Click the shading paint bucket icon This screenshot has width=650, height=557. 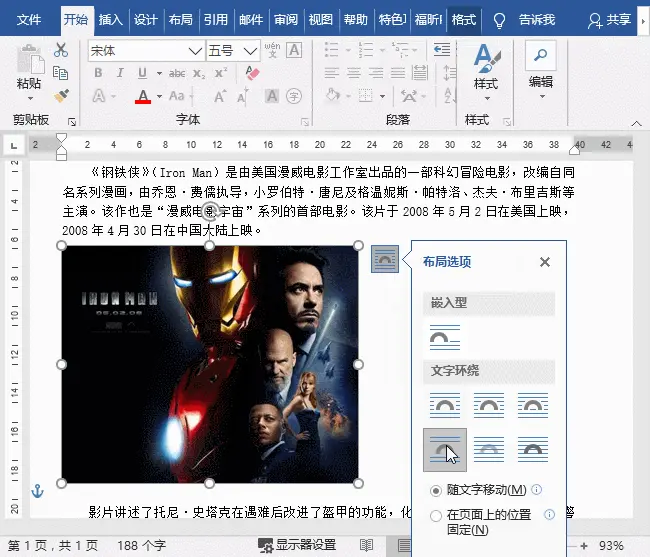pyautogui.click(x=333, y=96)
